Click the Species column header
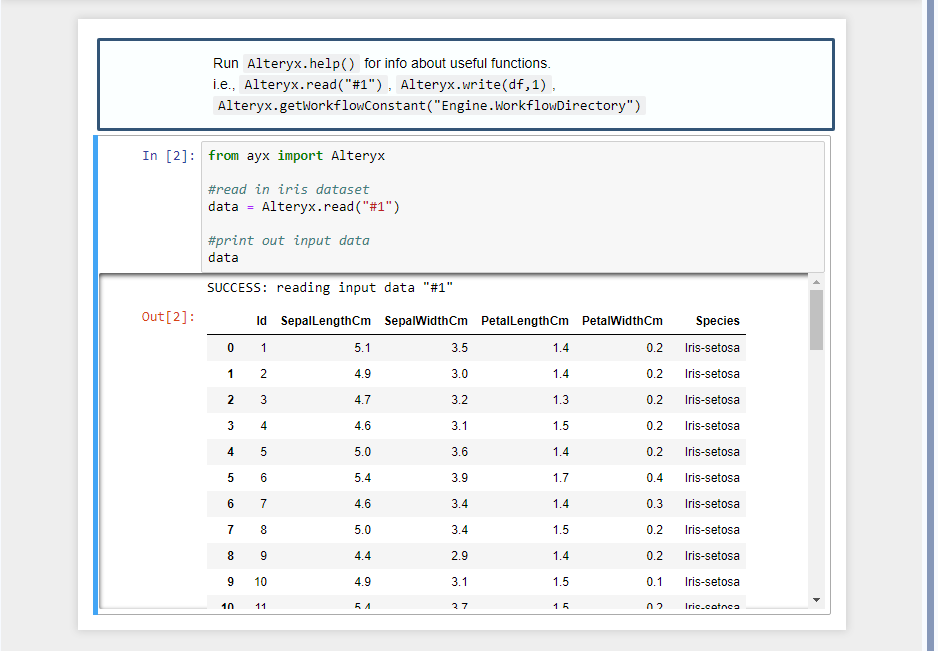 click(x=718, y=321)
